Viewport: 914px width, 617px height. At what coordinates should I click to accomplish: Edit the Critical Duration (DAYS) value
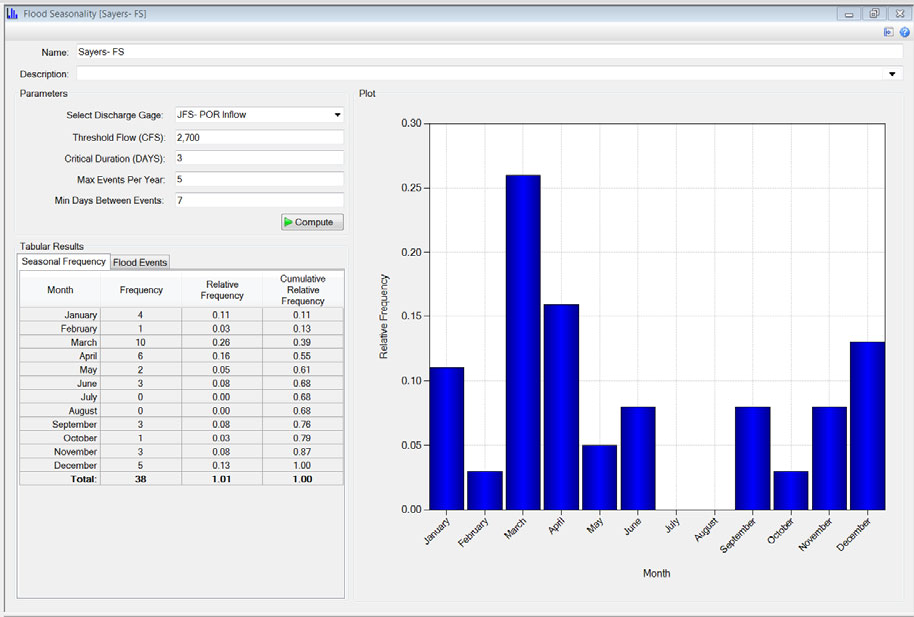259,160
